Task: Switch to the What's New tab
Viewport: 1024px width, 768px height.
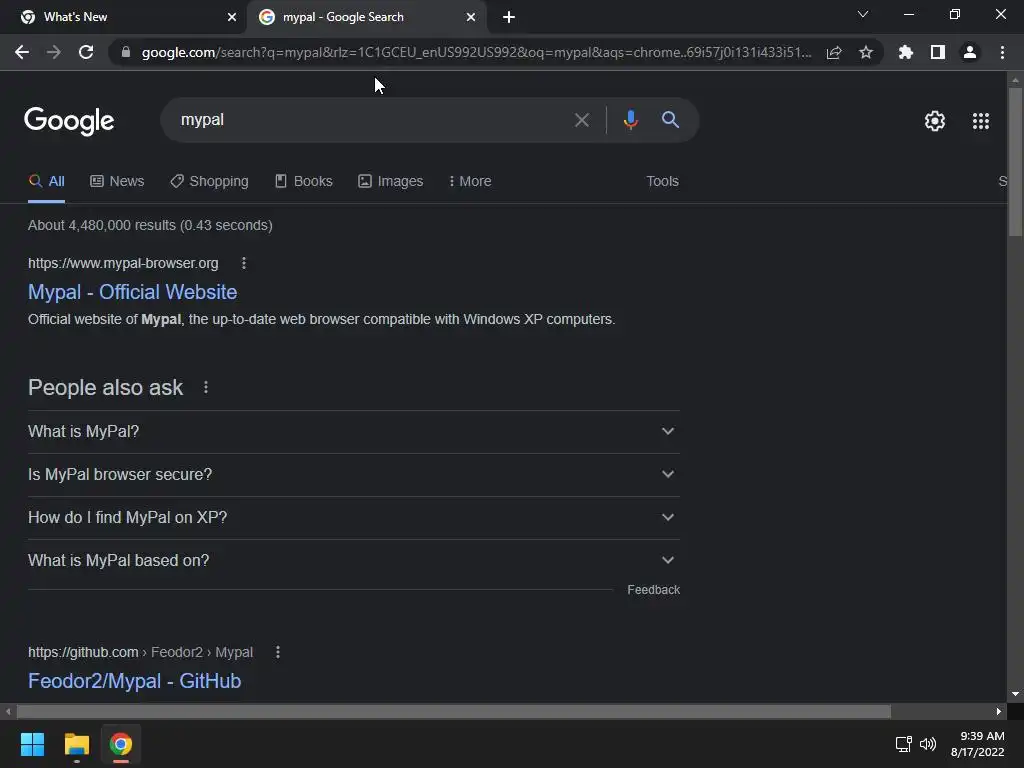Action: [x=123, y=17]
